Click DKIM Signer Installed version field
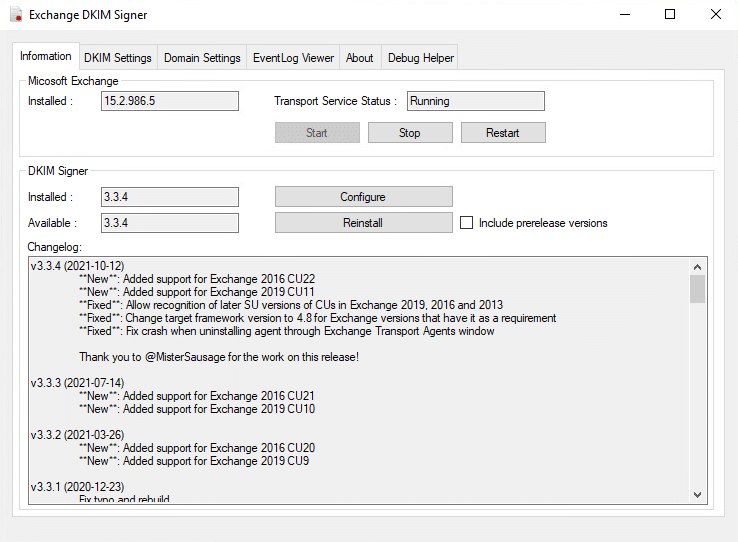Image resolution: width=738 pixels, height=542 pixels. pyautogui.click(x=170, y=197)
